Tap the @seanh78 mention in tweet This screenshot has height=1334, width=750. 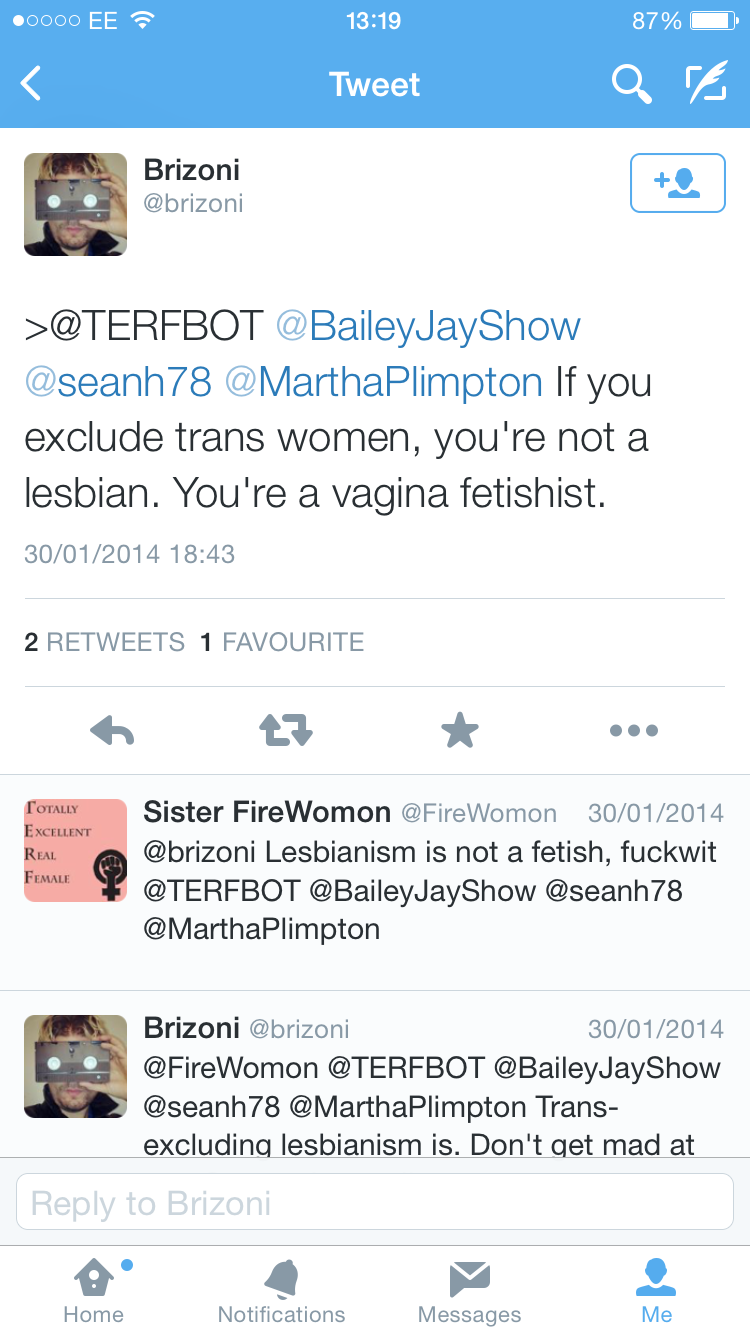118,382
